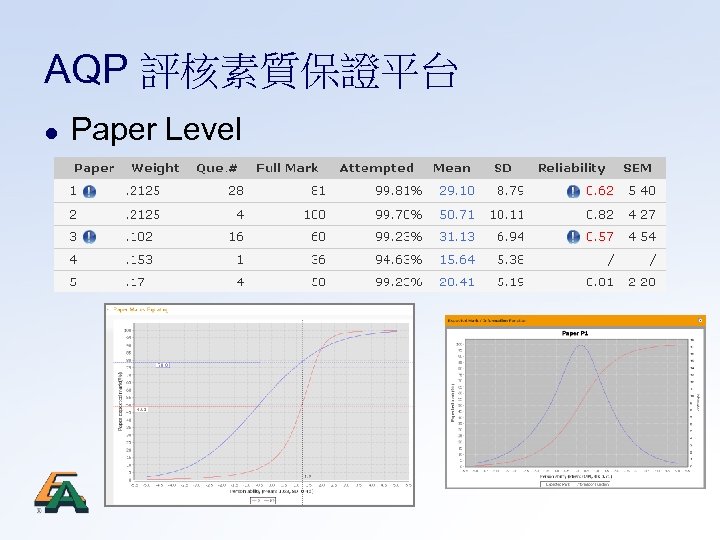
Task: Sort by the Weight column header
Action: tap(155, 168)
